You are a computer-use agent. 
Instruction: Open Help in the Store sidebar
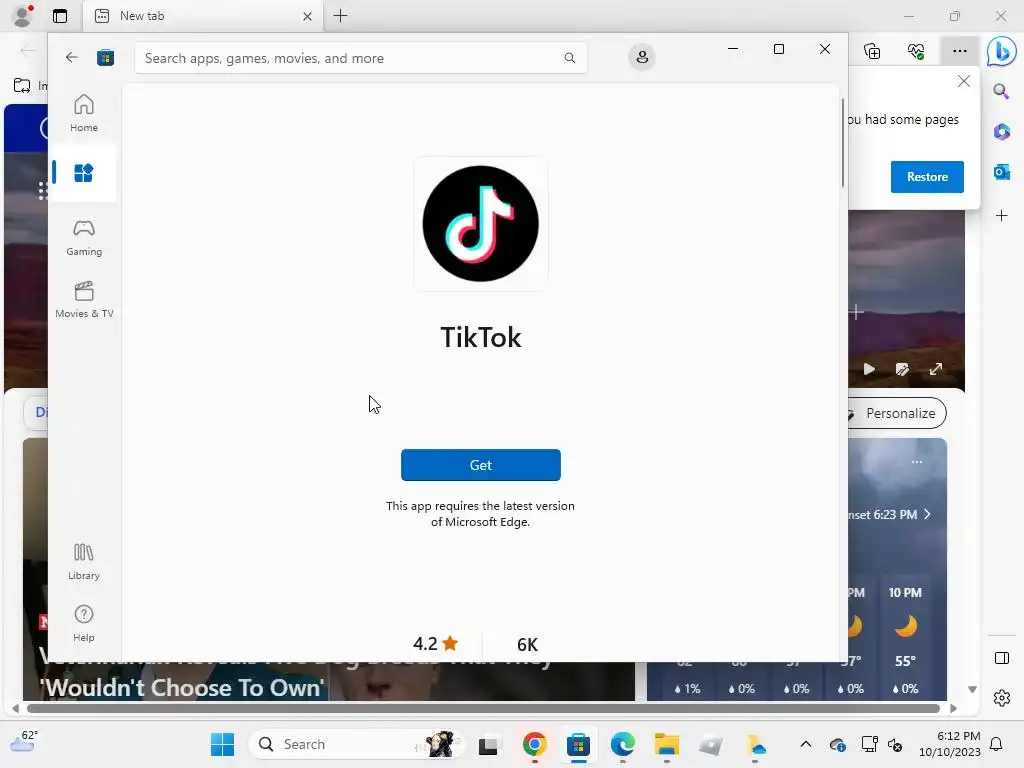click(x=84, y=623)
